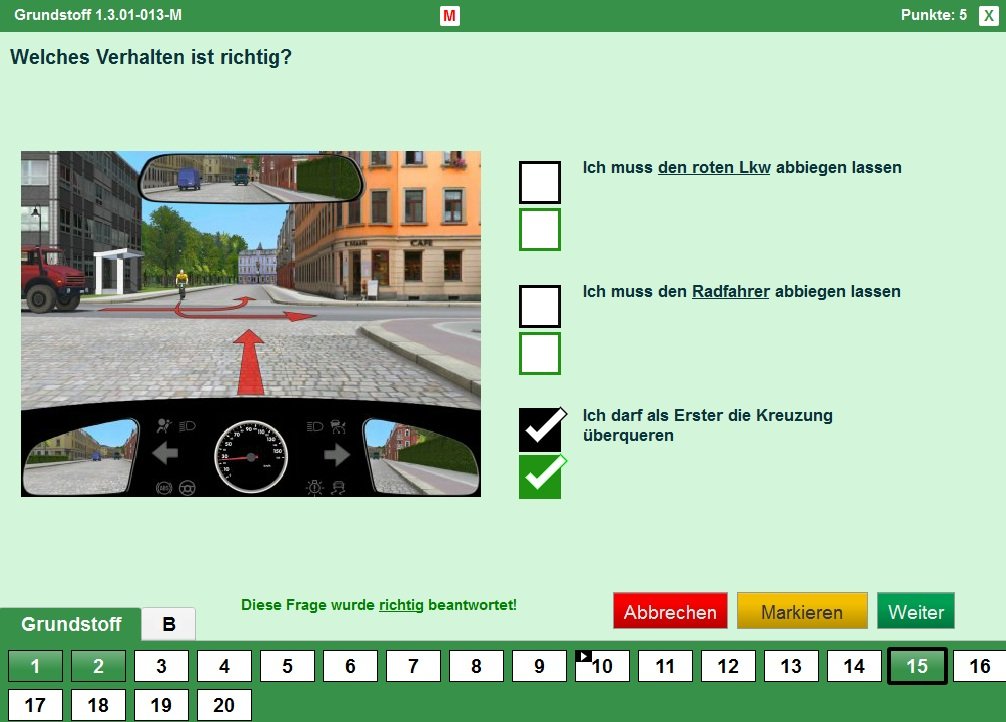The height and width of the screenshot is (722, 1006).
Task: Go to question 3 in the navigator
Action: (x=161, y=666)
